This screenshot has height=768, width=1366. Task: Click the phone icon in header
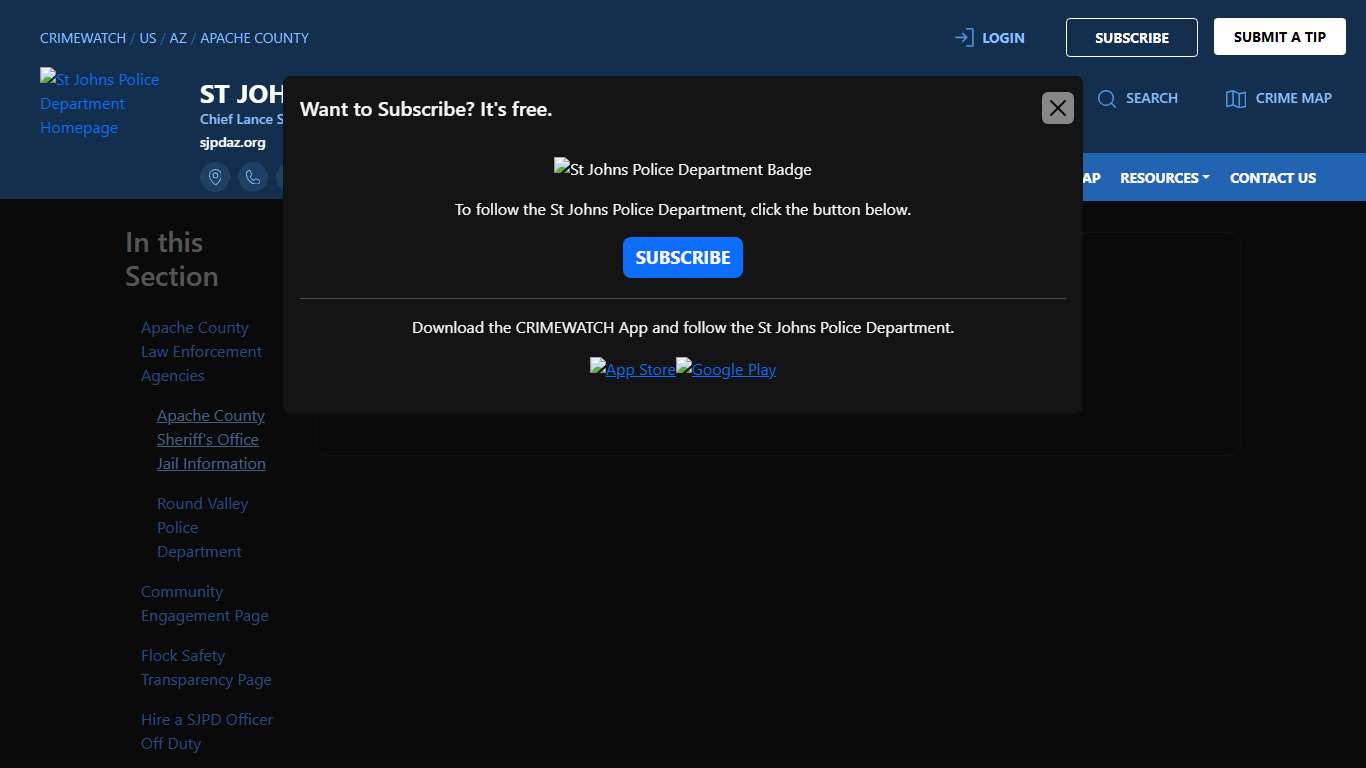[253, 177]
